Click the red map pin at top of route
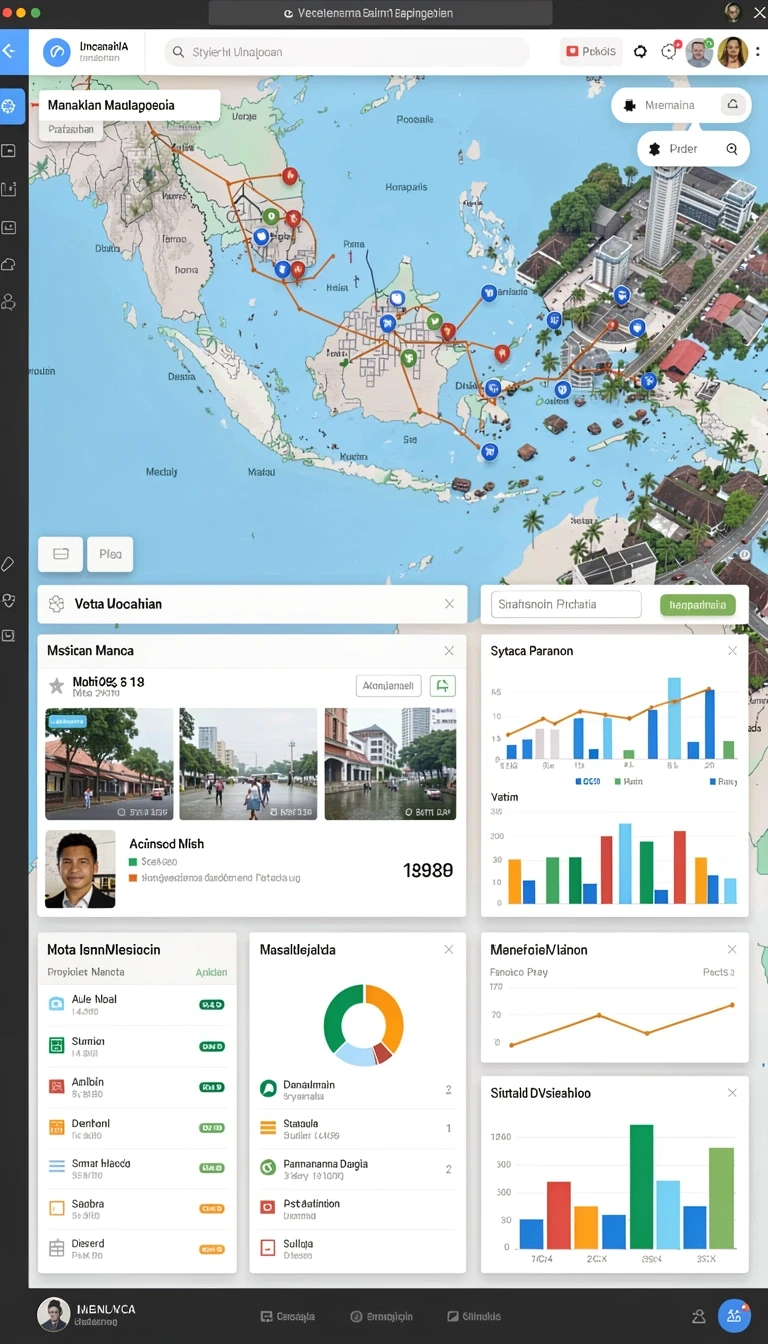 [x=290, y=177]
